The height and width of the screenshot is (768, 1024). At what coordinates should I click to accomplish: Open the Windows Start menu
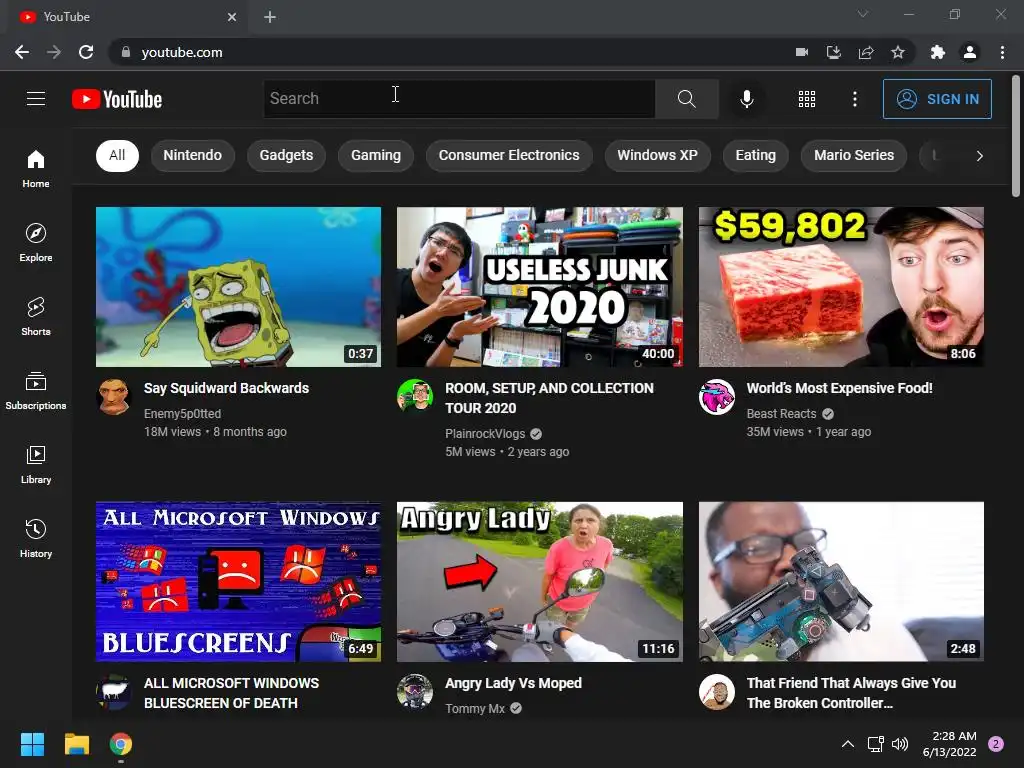click(32, 744)
